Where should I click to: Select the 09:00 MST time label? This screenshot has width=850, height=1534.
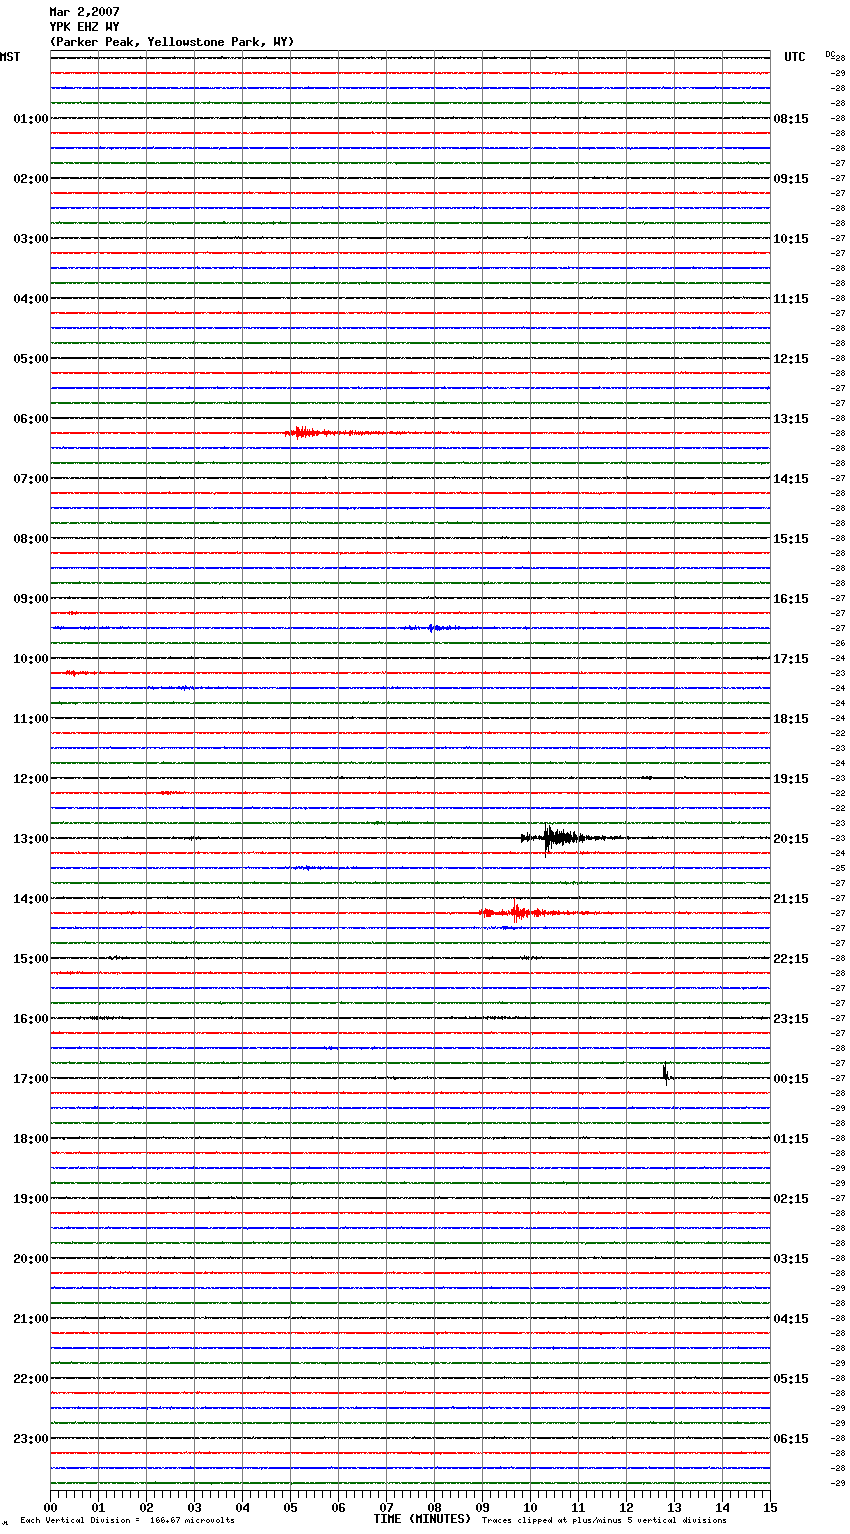click(31, 599)
